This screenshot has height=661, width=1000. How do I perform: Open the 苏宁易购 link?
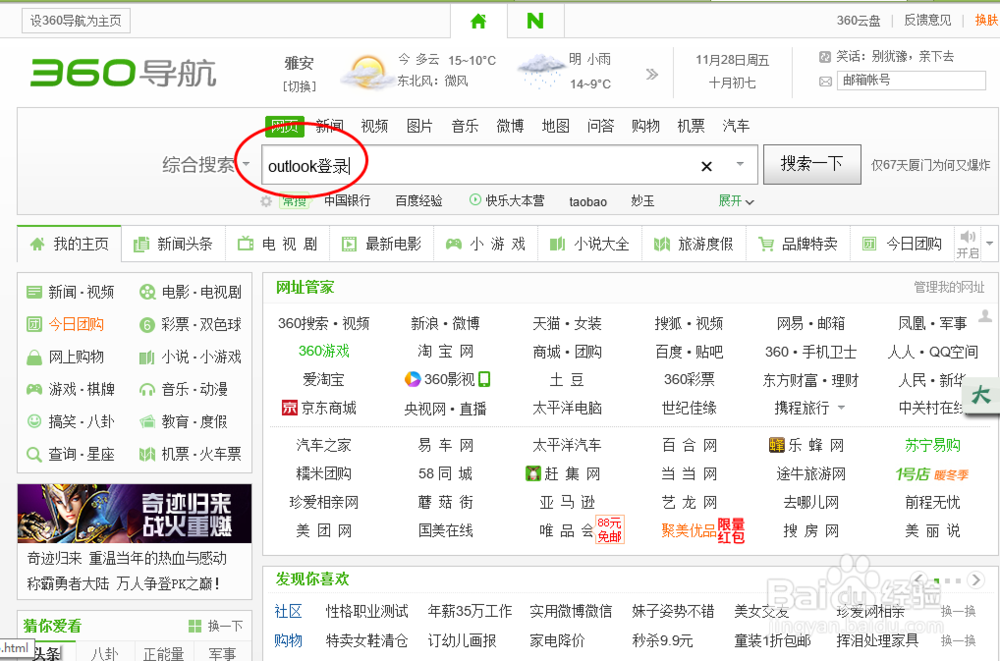pos(932,445)
